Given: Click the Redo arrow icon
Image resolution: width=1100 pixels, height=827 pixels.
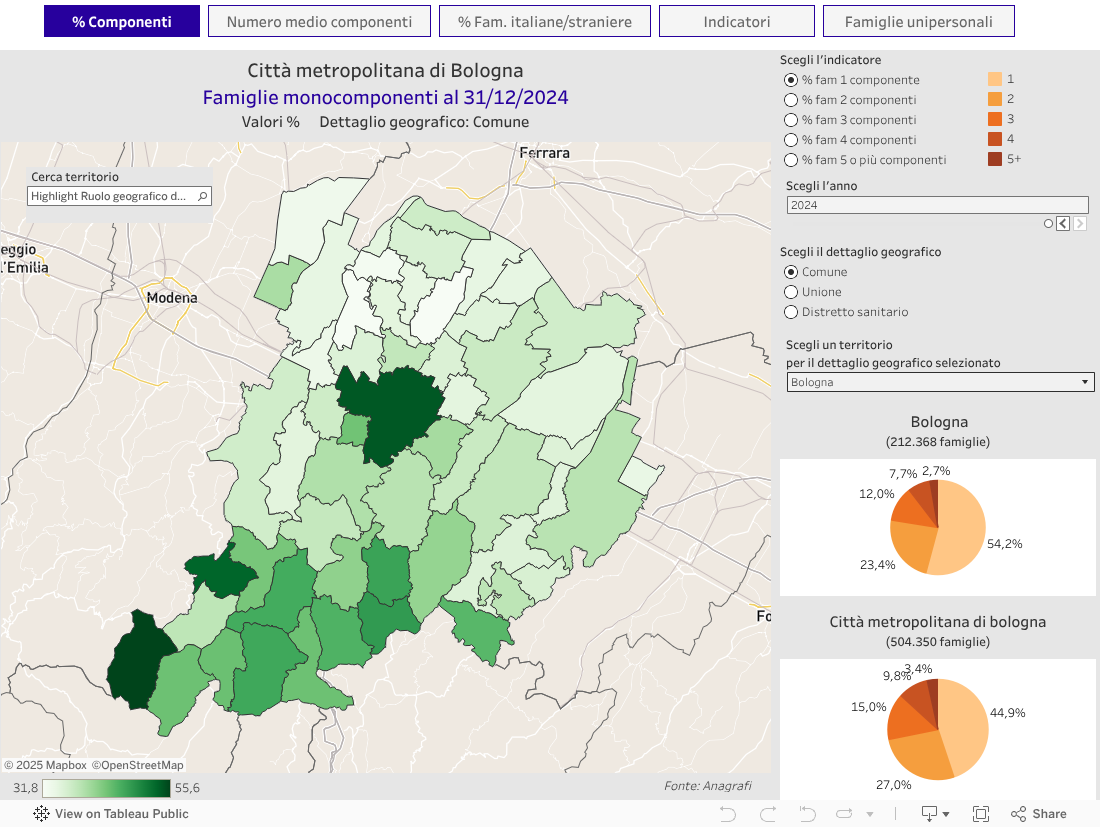Looking at the screenshot, I should pos(768,814).
